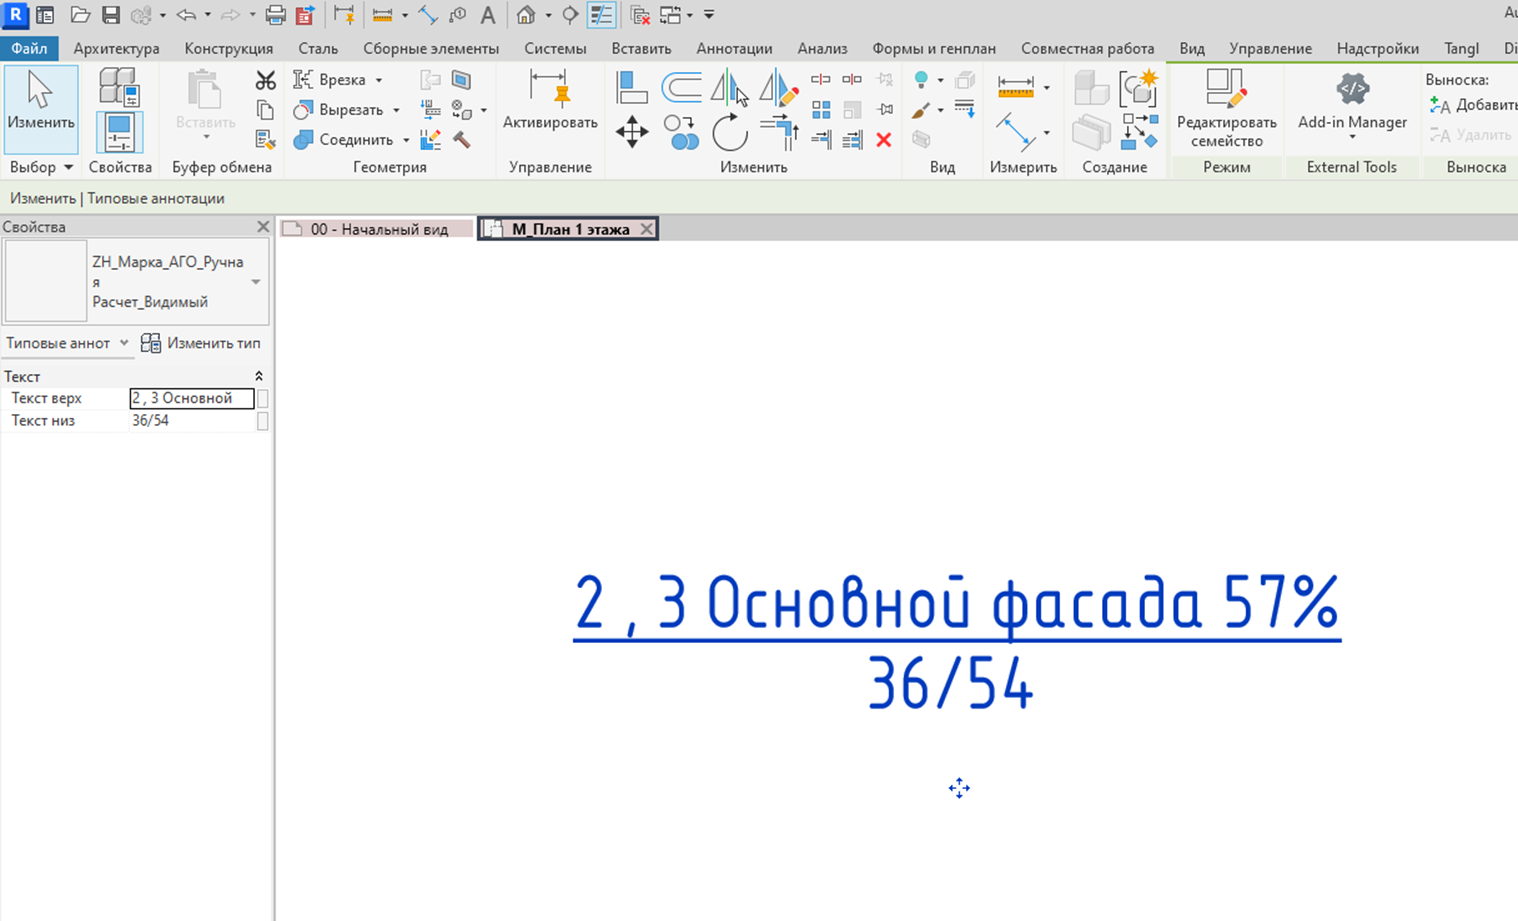Open the Customize Quick Access Toolbar arrow
This screenshot has height=921, width=1518.
(709, 15)
